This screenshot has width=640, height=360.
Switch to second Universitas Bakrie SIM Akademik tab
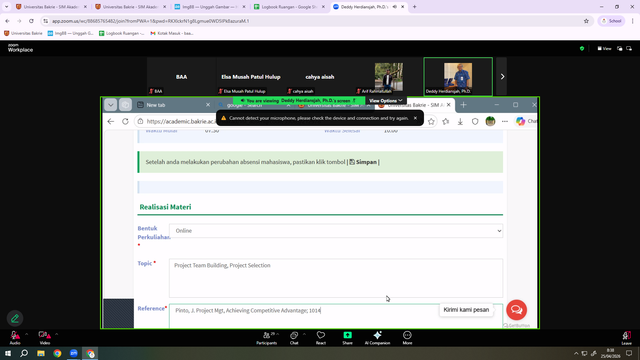130,7
